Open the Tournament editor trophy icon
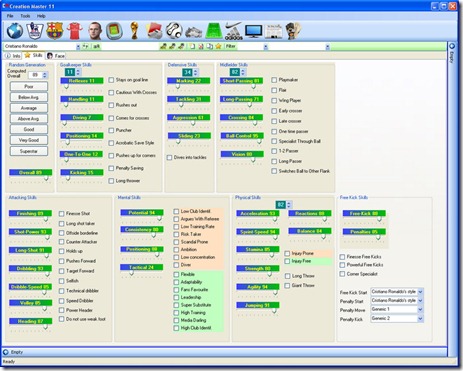This screenshot has width=463, height=371. pyautogui.click(x=134, y=31)
